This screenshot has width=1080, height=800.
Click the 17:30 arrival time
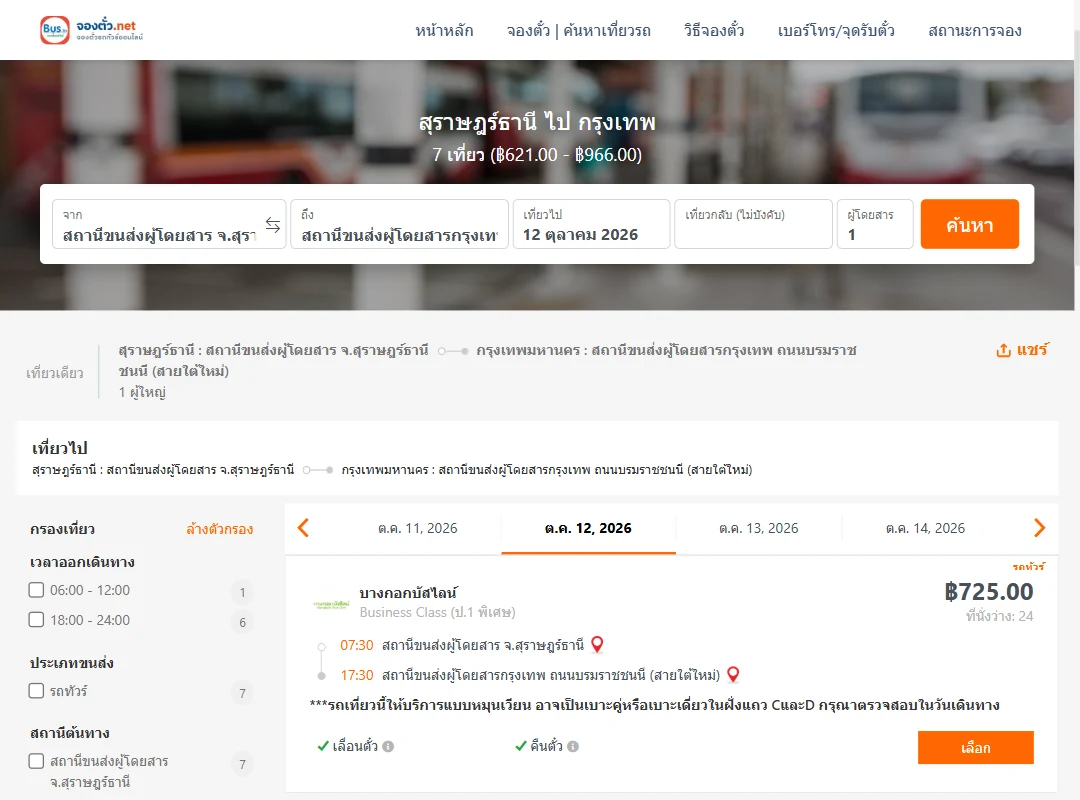pos(357,675)
